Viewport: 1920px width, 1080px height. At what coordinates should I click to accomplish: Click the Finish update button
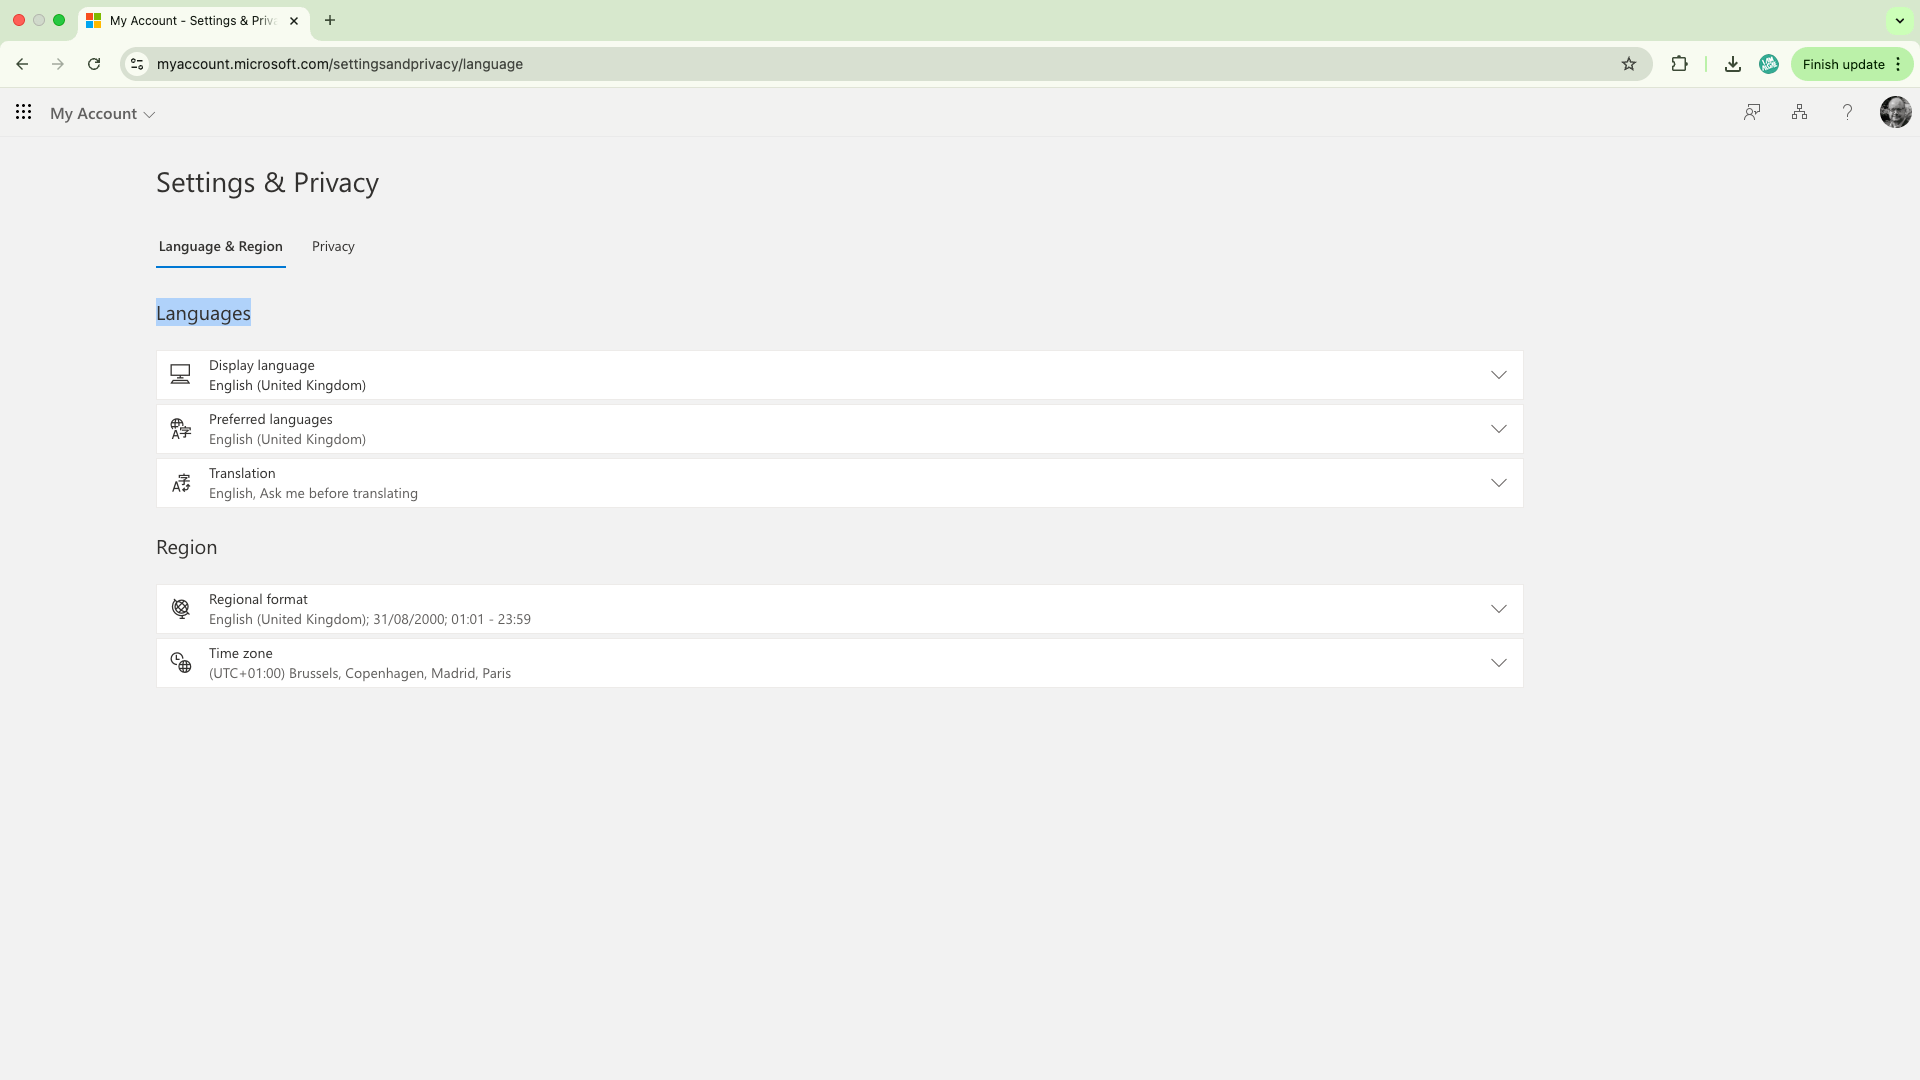(1842, 64)
